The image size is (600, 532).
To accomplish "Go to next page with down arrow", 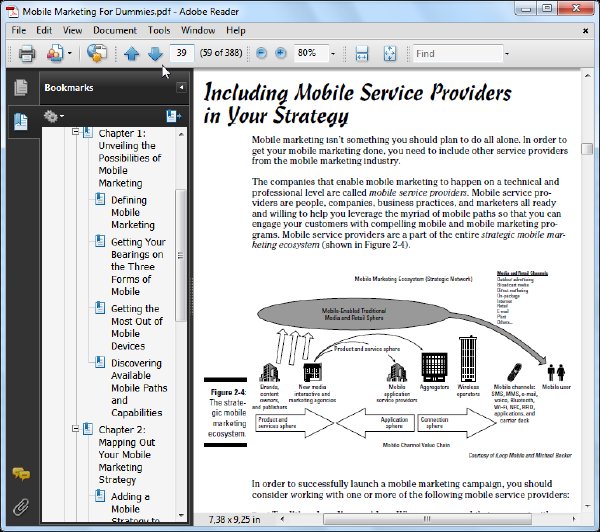I will point(155,54).
